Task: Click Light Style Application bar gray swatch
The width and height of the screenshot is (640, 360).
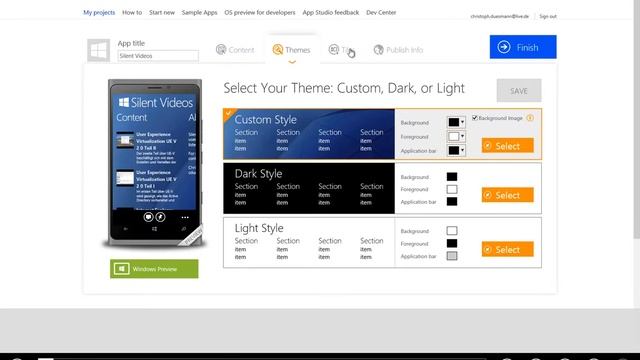Action: 452,256
